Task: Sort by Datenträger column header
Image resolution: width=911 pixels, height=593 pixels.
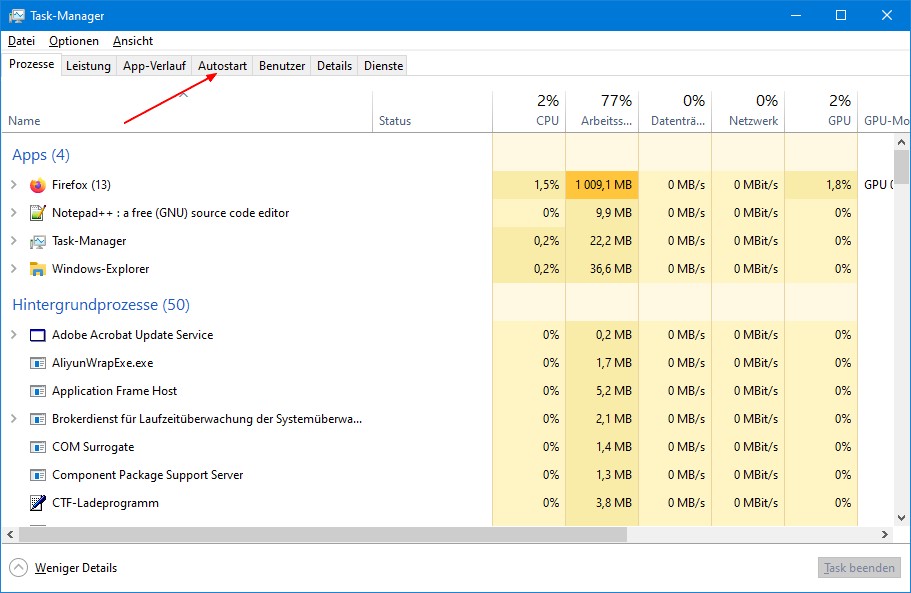Action: coord(675,111)
